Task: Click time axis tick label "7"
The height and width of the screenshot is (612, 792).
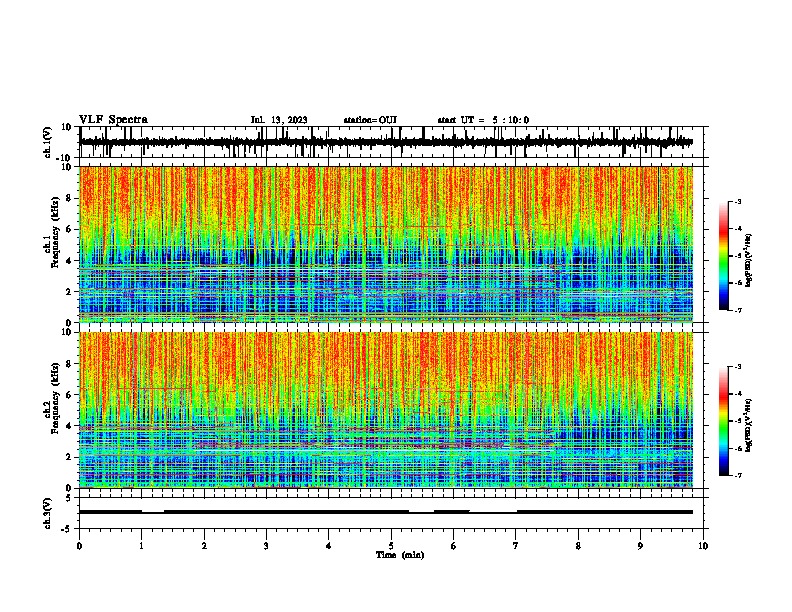Action: pyautogui.click(x=516, y=546)
